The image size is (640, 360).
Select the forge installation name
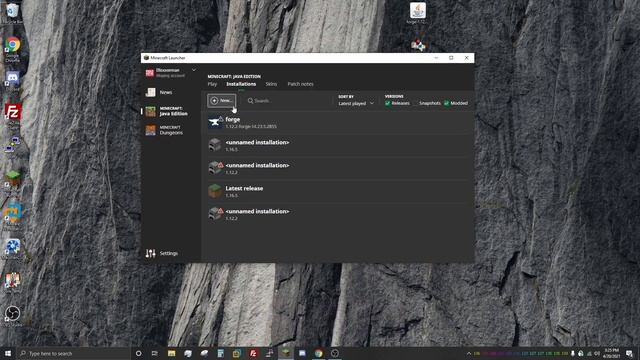coord(233,120)
